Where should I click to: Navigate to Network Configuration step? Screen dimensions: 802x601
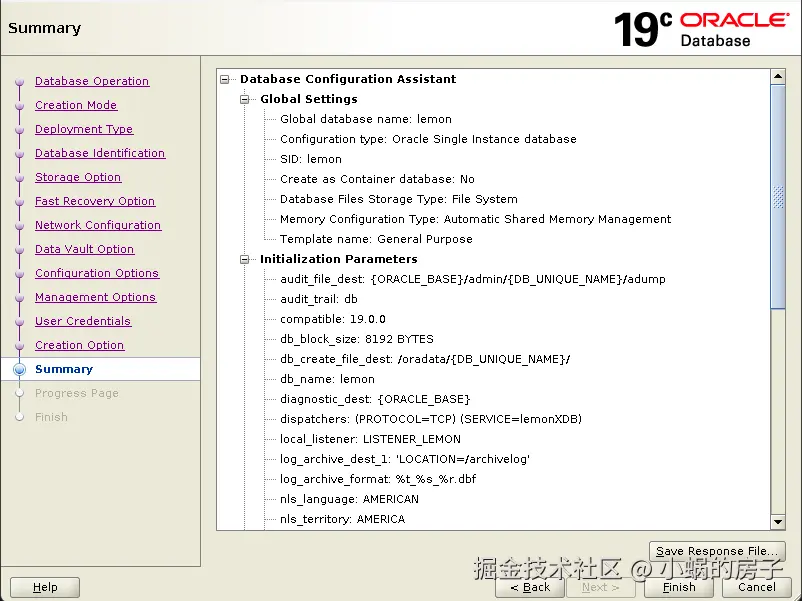[98, 225]
